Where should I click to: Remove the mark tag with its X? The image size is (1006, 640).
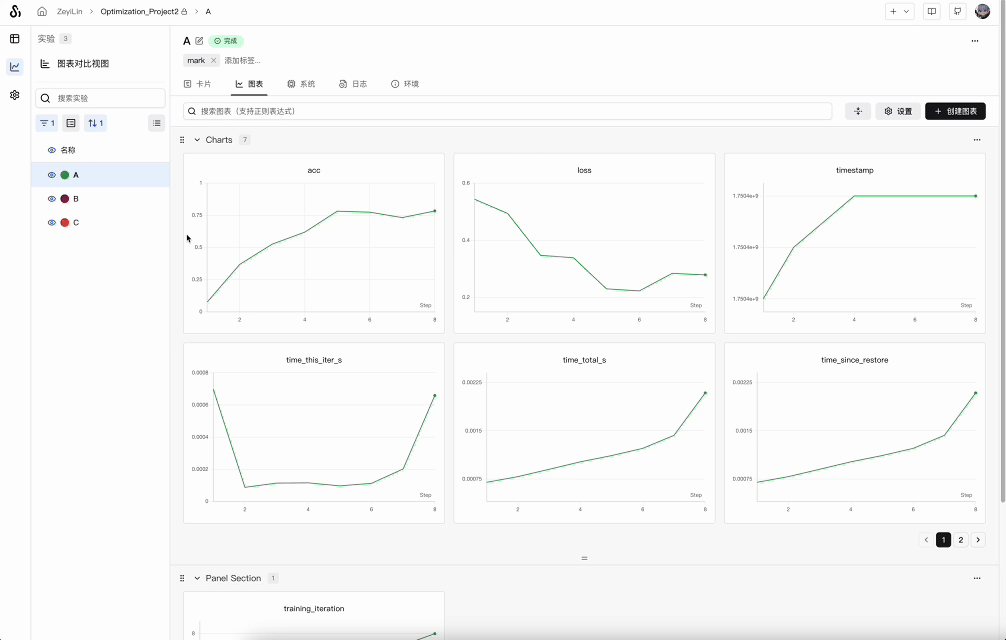pos(213,61)
